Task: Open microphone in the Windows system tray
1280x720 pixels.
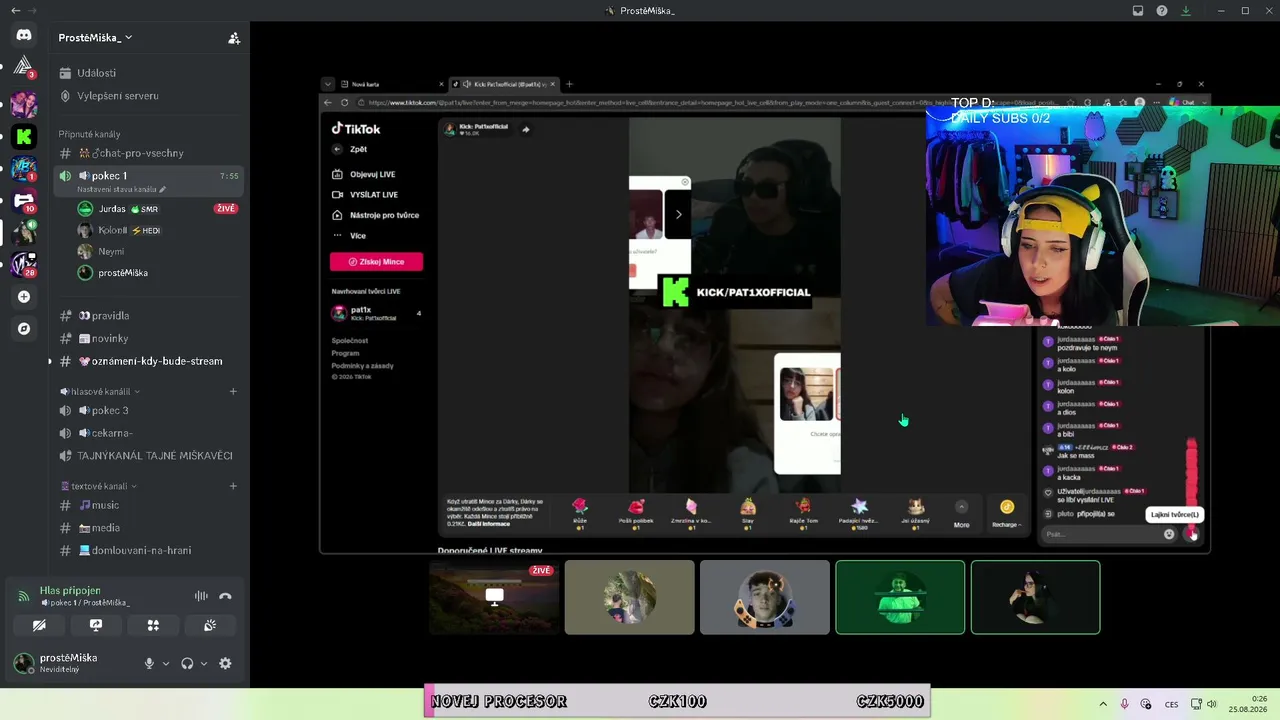Action: coord(1124,704)
